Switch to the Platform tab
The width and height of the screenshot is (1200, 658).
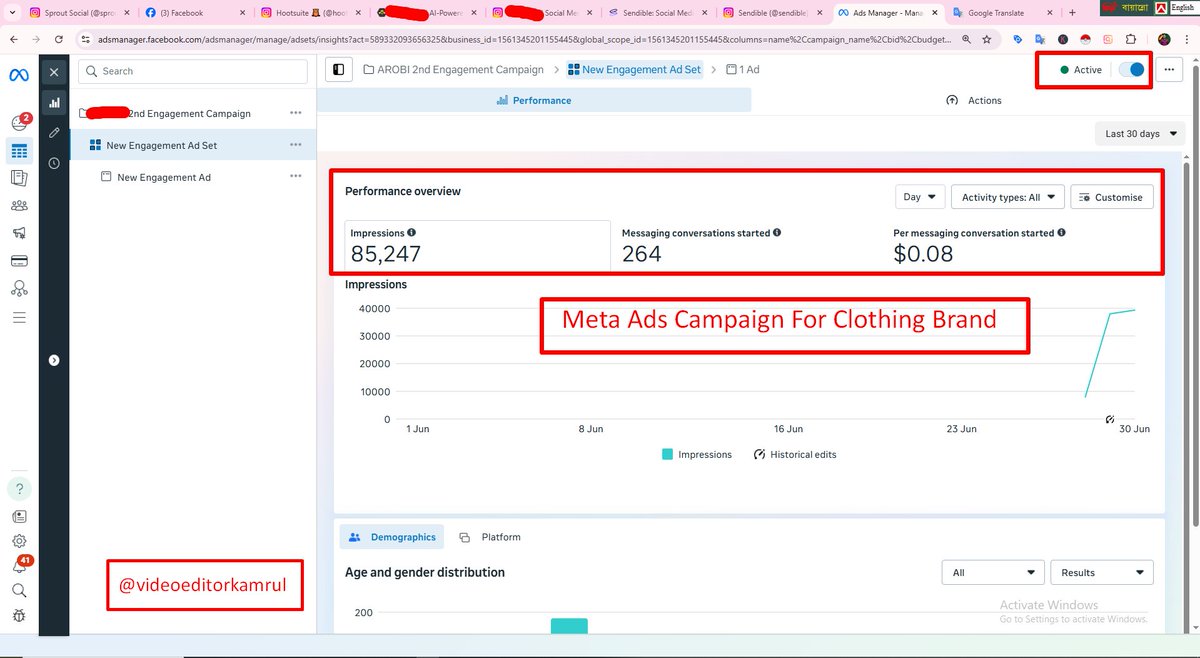coord(489,537)
